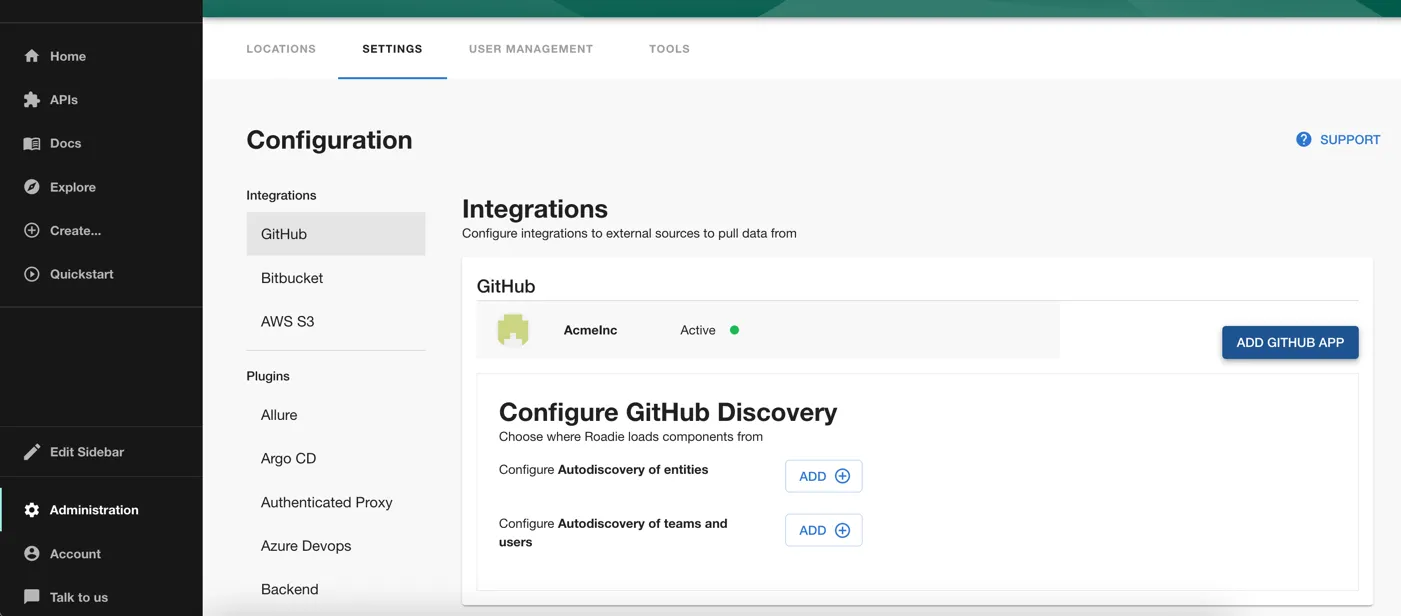Click the Create... plus icon

[31, 230]
